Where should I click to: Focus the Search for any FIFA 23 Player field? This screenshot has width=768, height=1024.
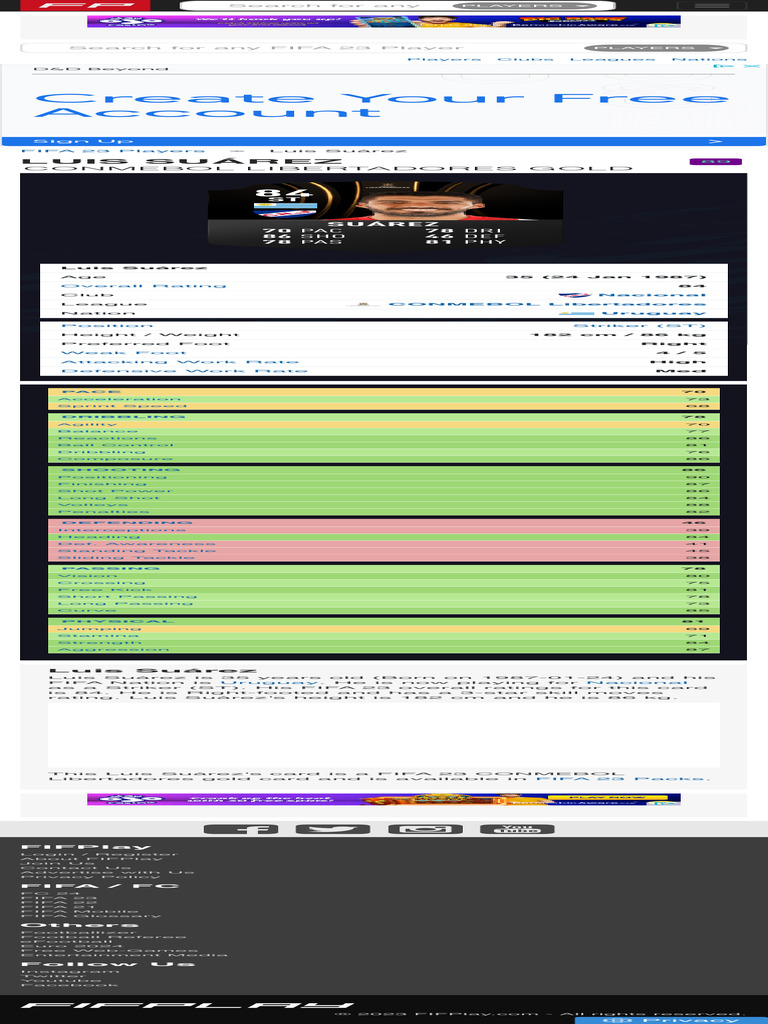[302, 48]
